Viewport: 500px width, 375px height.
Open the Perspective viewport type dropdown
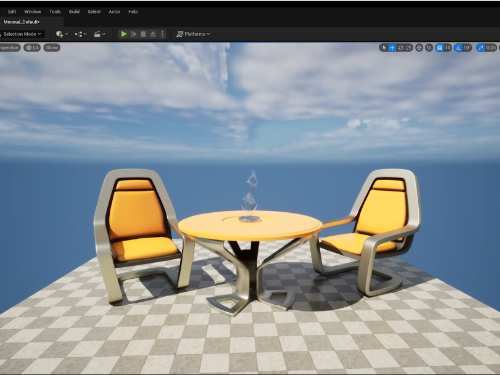(9, 48)
